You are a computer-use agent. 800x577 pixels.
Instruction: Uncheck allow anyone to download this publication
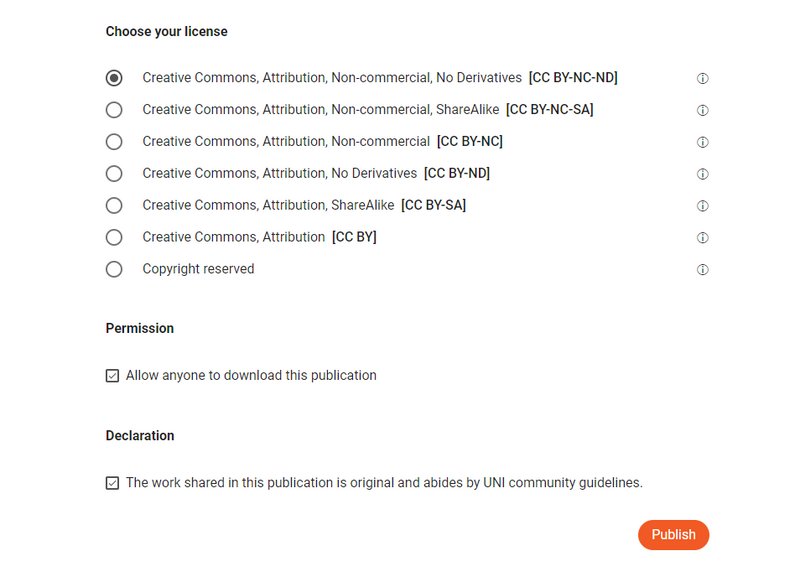pyautogui.click(x=114, y=375)
